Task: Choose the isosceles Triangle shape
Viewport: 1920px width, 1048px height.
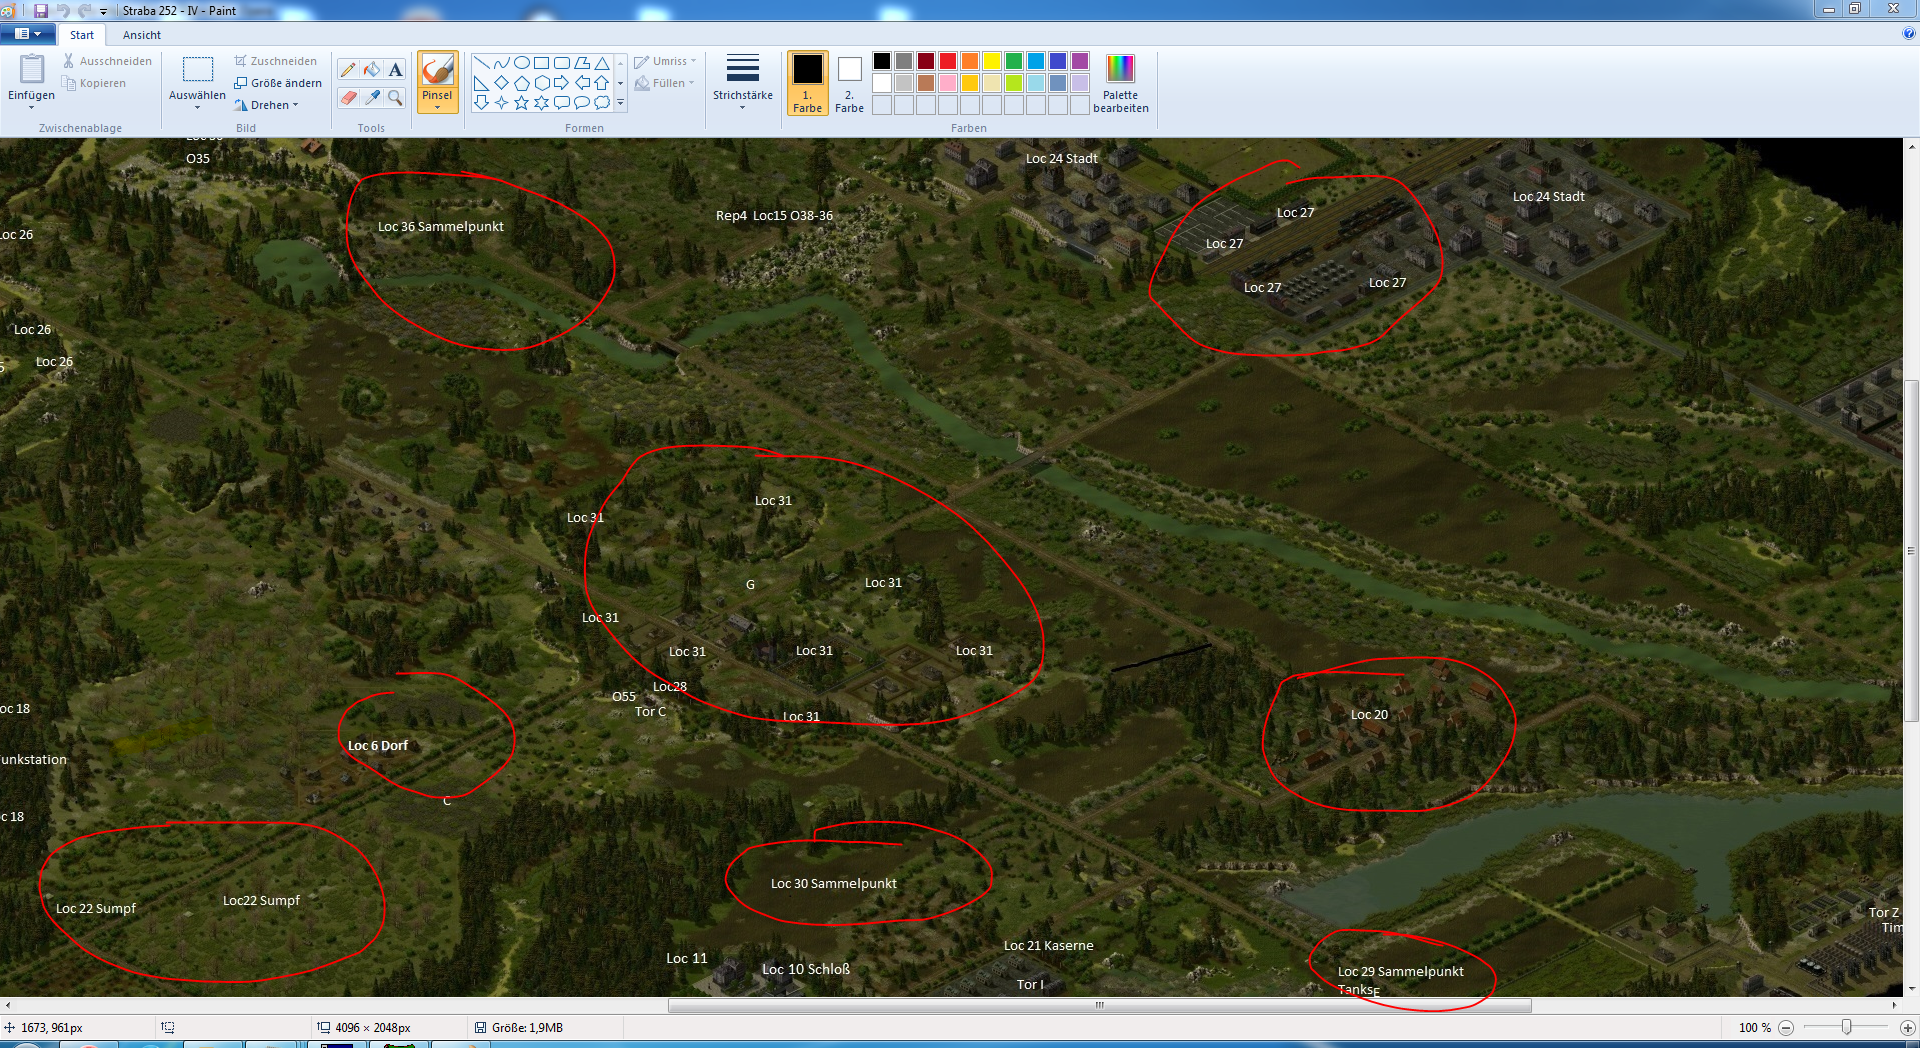Action: pos(601,63)
